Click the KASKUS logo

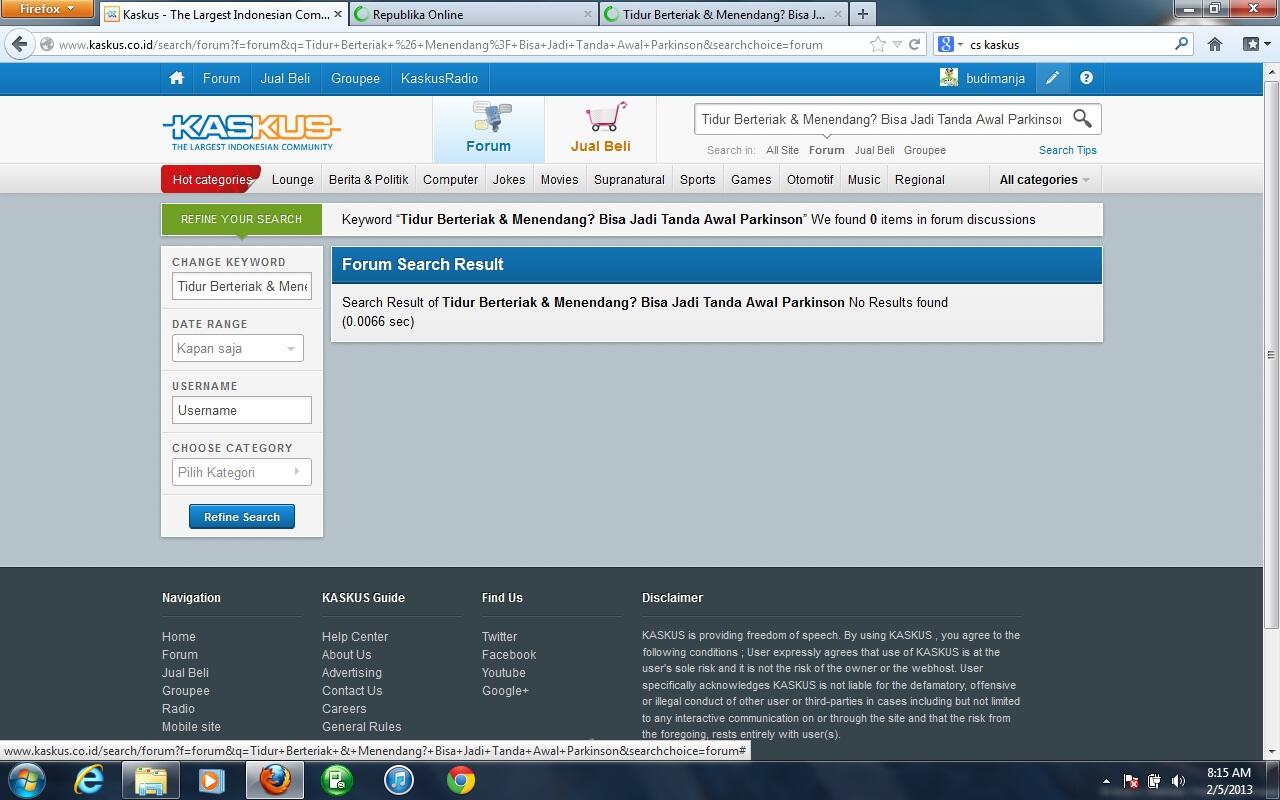tap(251, 131)
